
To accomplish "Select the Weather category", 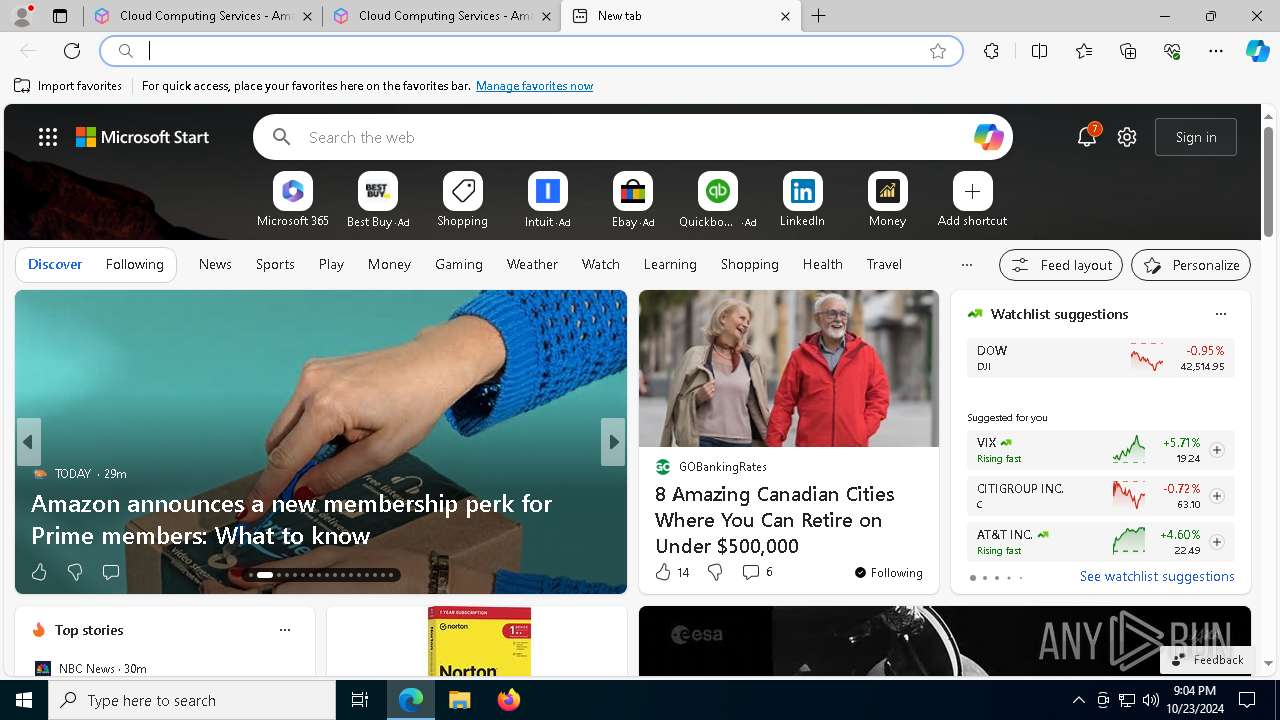I will [532, 264].
